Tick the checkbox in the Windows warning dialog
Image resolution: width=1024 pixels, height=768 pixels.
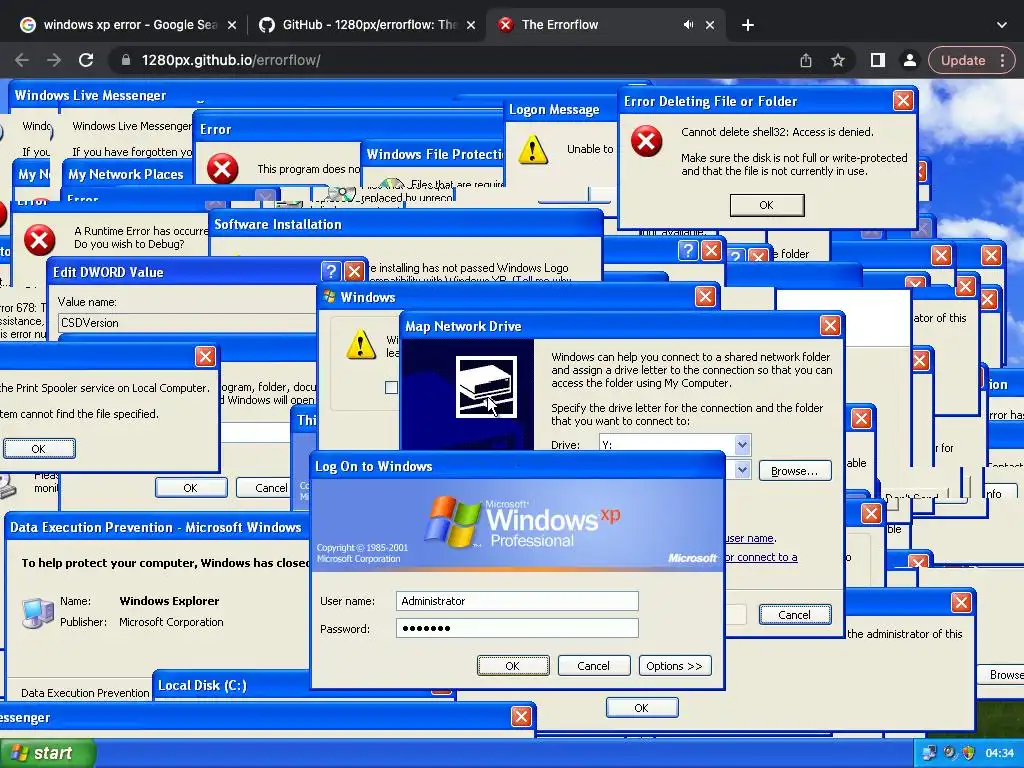pyautogui.click(x=391, y=387)
